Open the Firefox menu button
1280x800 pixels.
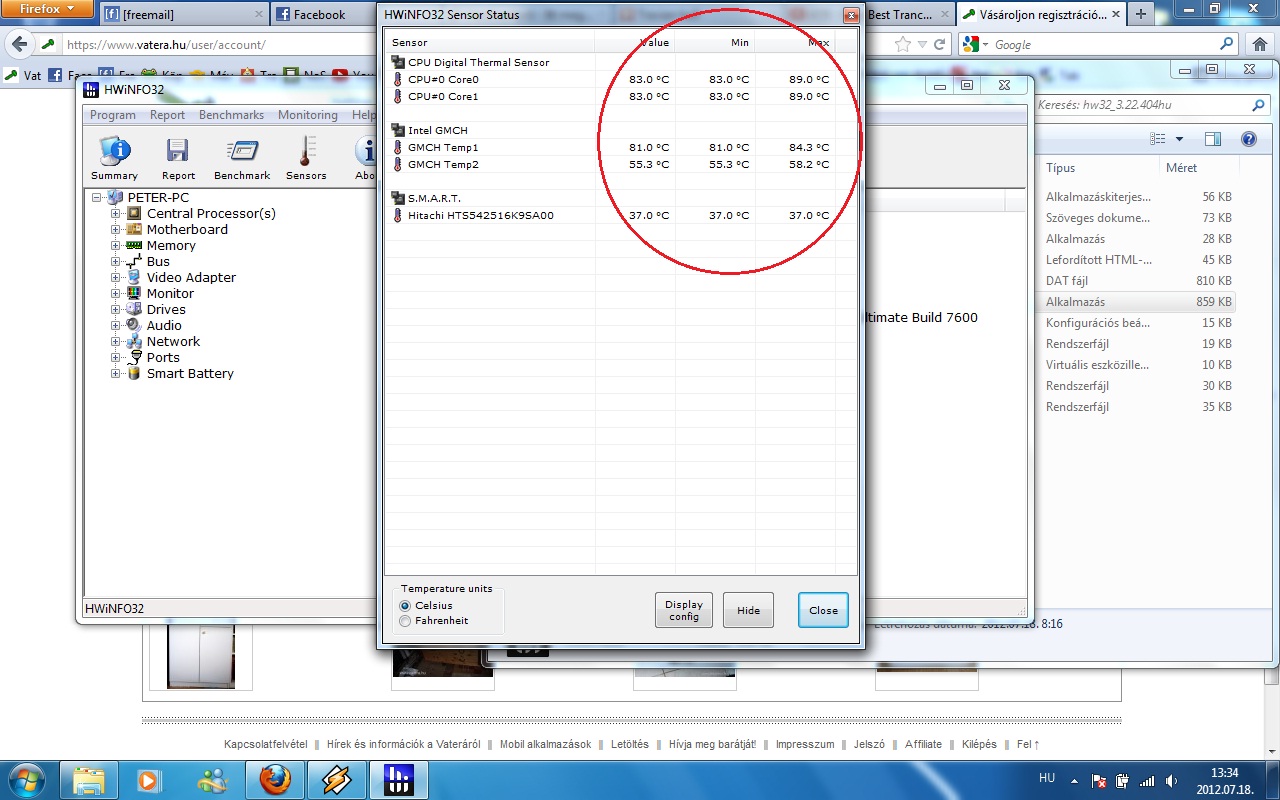point(46,9)
